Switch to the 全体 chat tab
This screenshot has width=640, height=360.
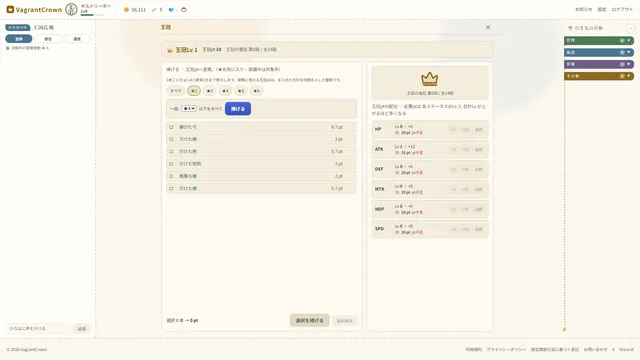19,39
